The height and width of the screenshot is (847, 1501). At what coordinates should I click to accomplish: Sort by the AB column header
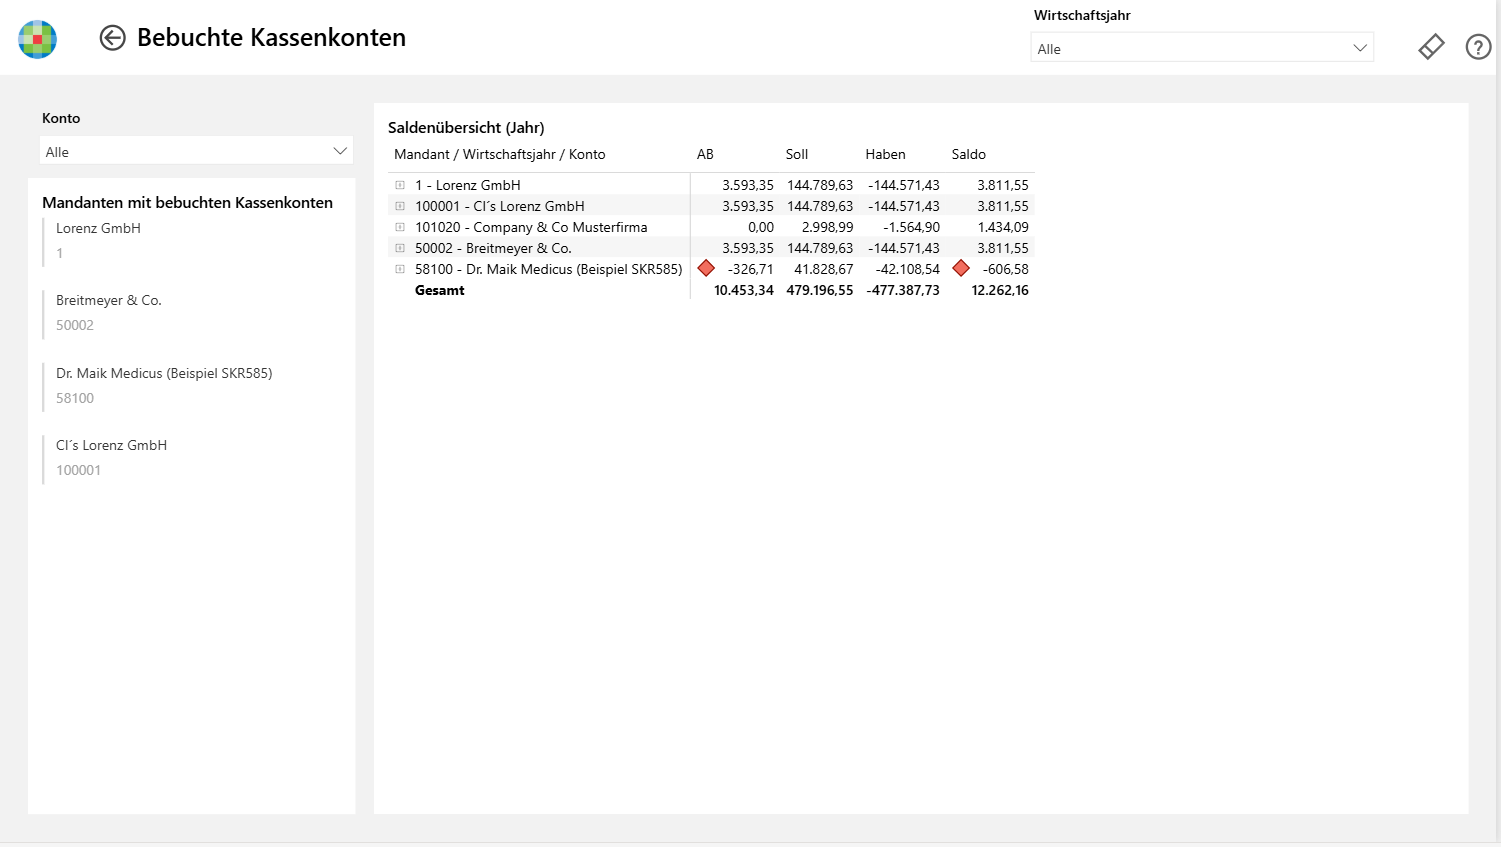(x=705, y=154)
